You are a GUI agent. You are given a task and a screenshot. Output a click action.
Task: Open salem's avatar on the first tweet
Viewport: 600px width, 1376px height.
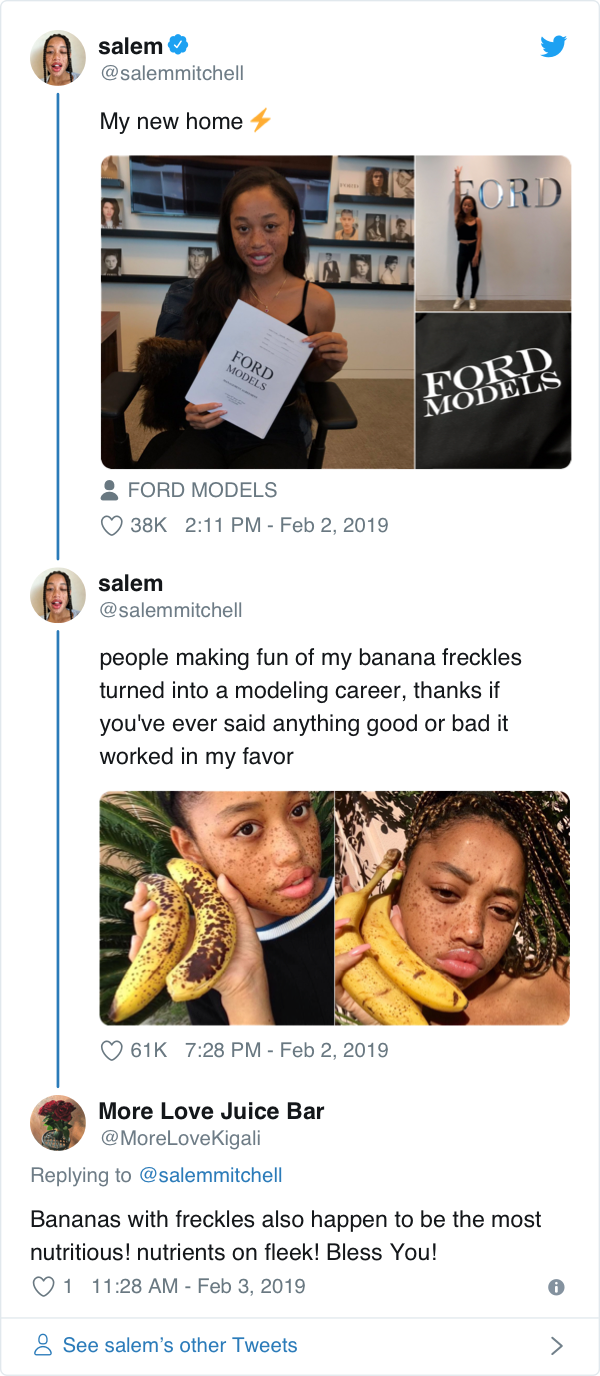pyautogui.click(x=58, y=58)
